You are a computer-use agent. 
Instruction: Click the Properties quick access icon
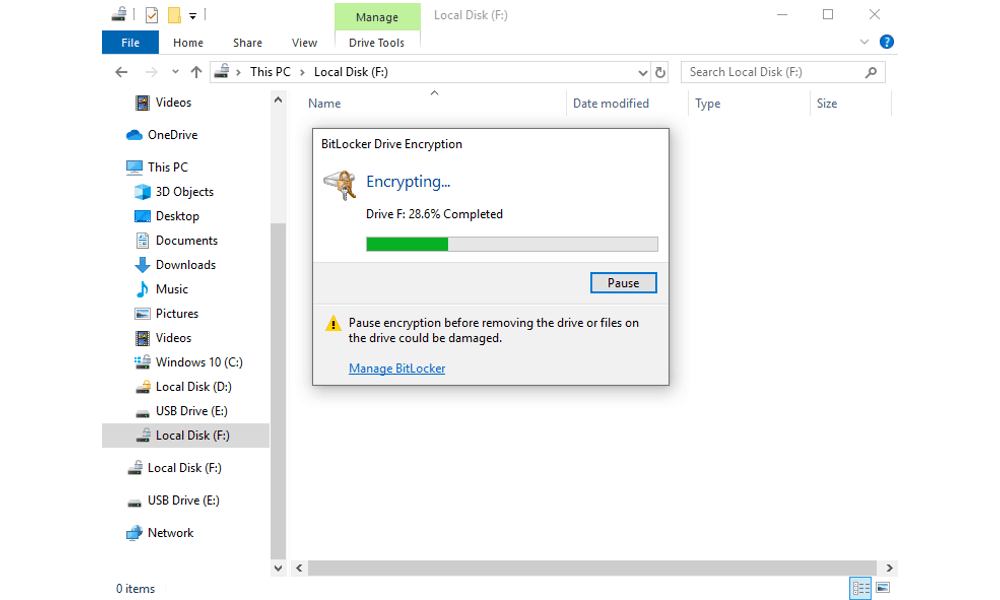tap(152, 15)
